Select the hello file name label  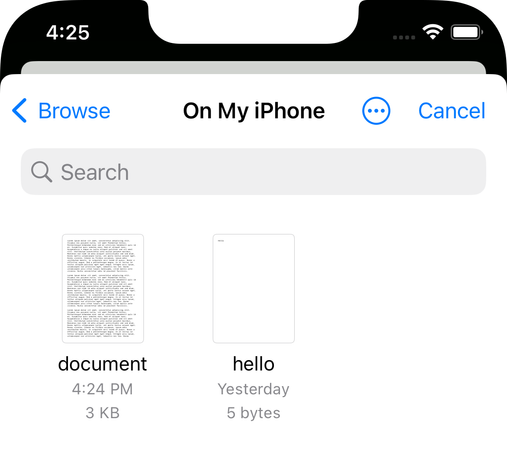[x=254, y=364]
